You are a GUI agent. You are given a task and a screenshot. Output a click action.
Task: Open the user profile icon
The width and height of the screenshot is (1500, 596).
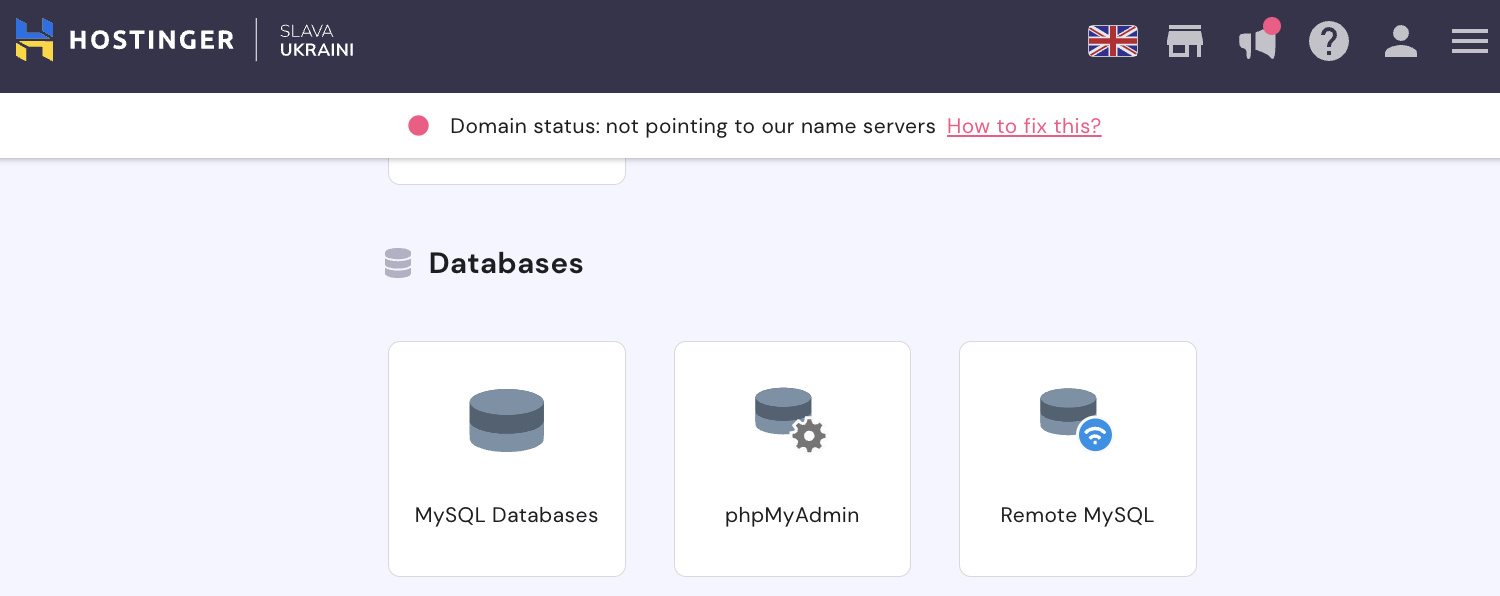[1400, 41]
